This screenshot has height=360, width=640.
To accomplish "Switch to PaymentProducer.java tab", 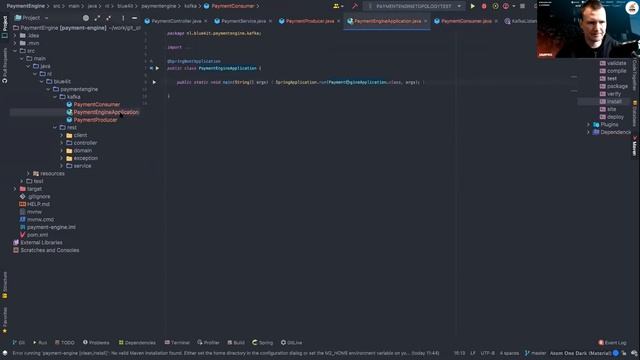I will tap(309, 21).
